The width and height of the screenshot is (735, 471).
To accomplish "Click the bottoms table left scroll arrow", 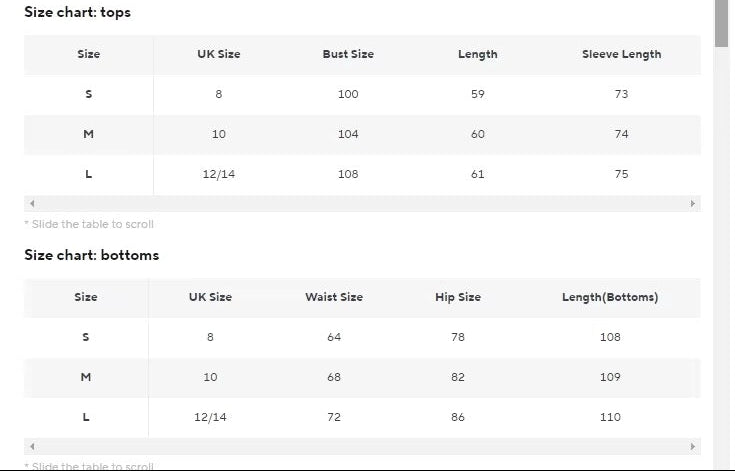I will tap(32, 446).
